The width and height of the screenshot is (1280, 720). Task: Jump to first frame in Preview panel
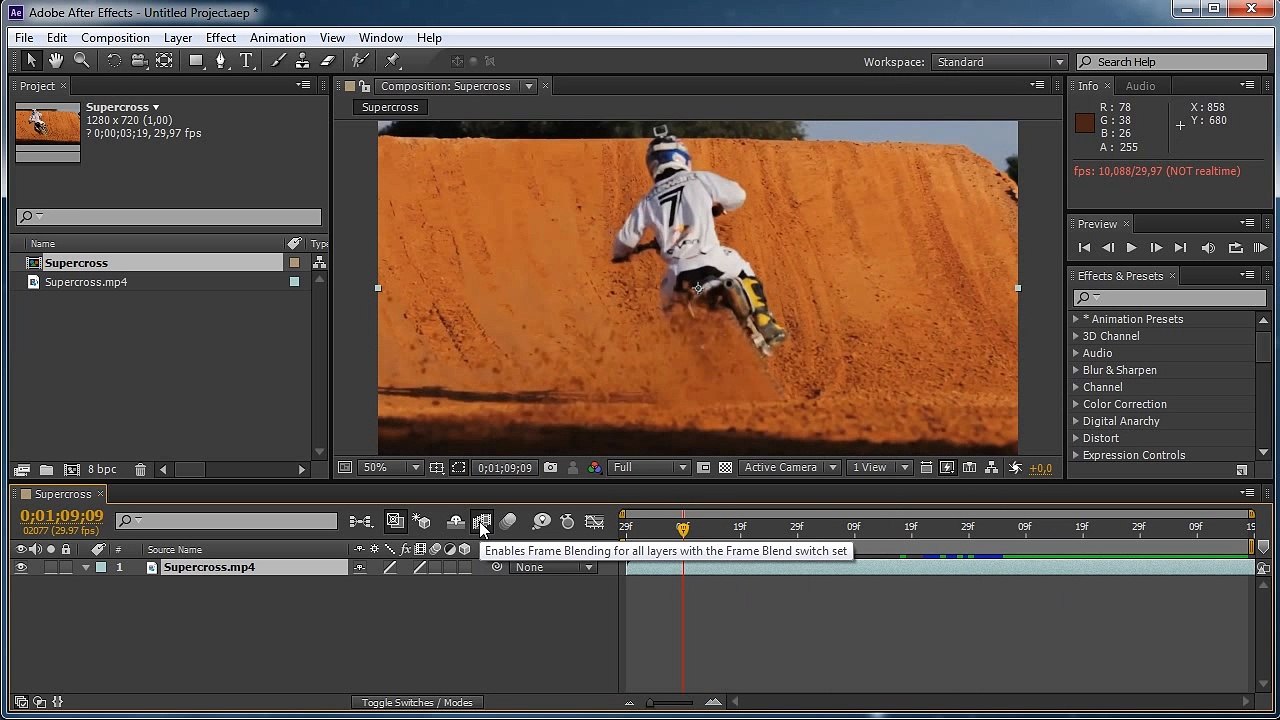click(x=1084, y=248)
